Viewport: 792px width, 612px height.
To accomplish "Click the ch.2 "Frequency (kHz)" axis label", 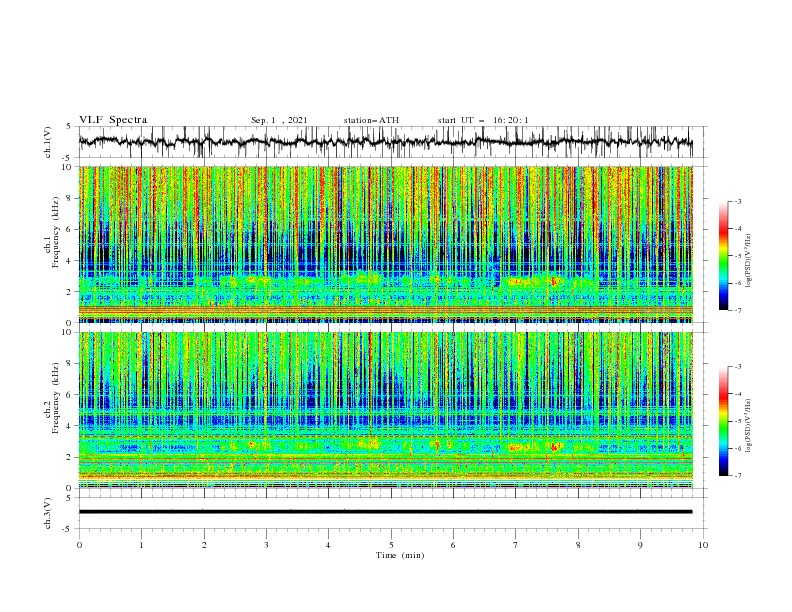I will tap(56, 397).
